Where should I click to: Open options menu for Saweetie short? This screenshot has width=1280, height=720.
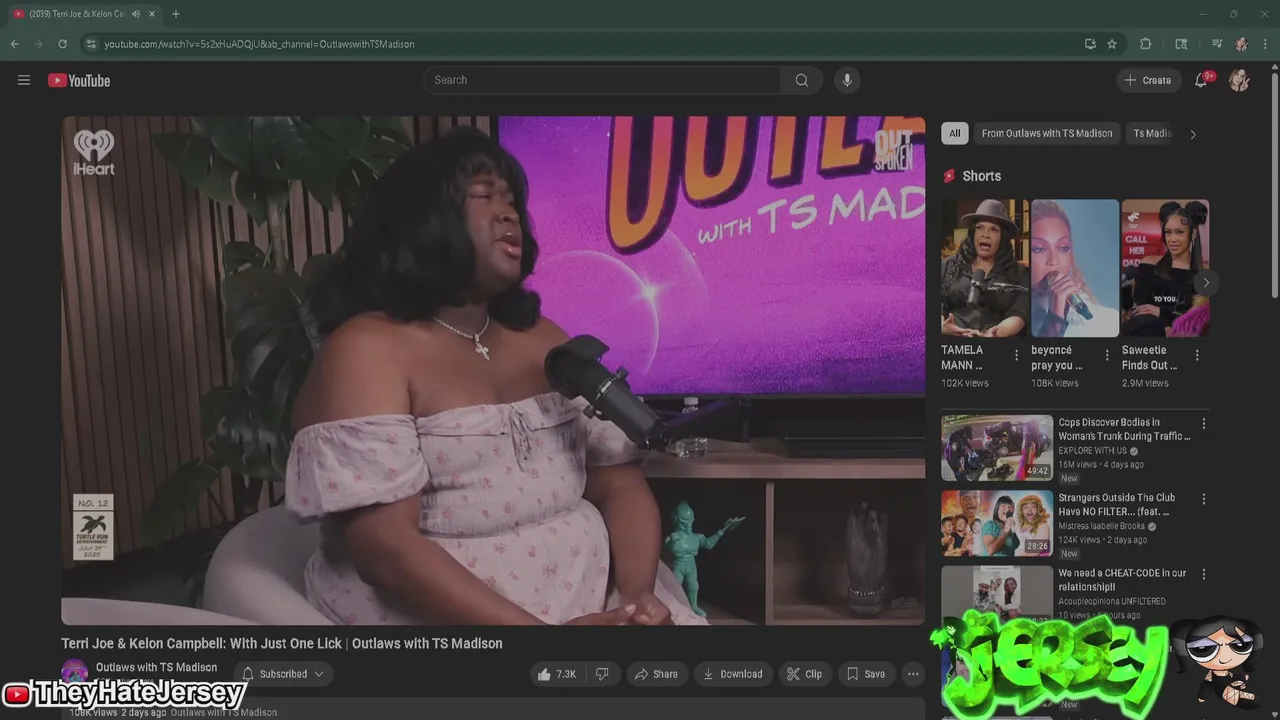(x=1197, y=355)
